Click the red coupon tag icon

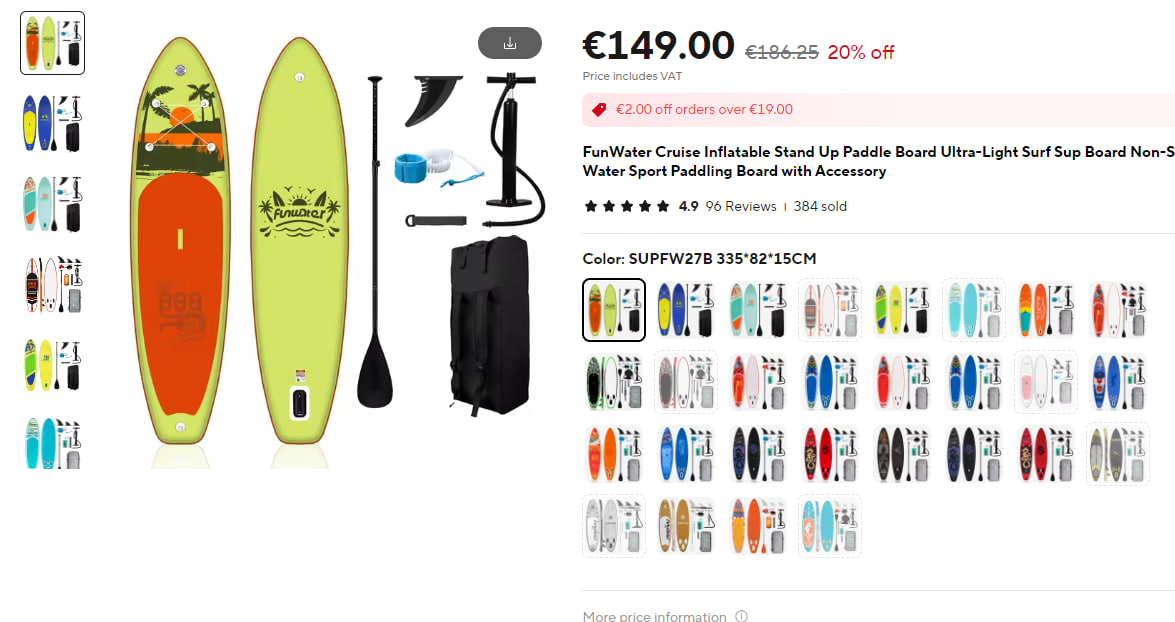599,109
